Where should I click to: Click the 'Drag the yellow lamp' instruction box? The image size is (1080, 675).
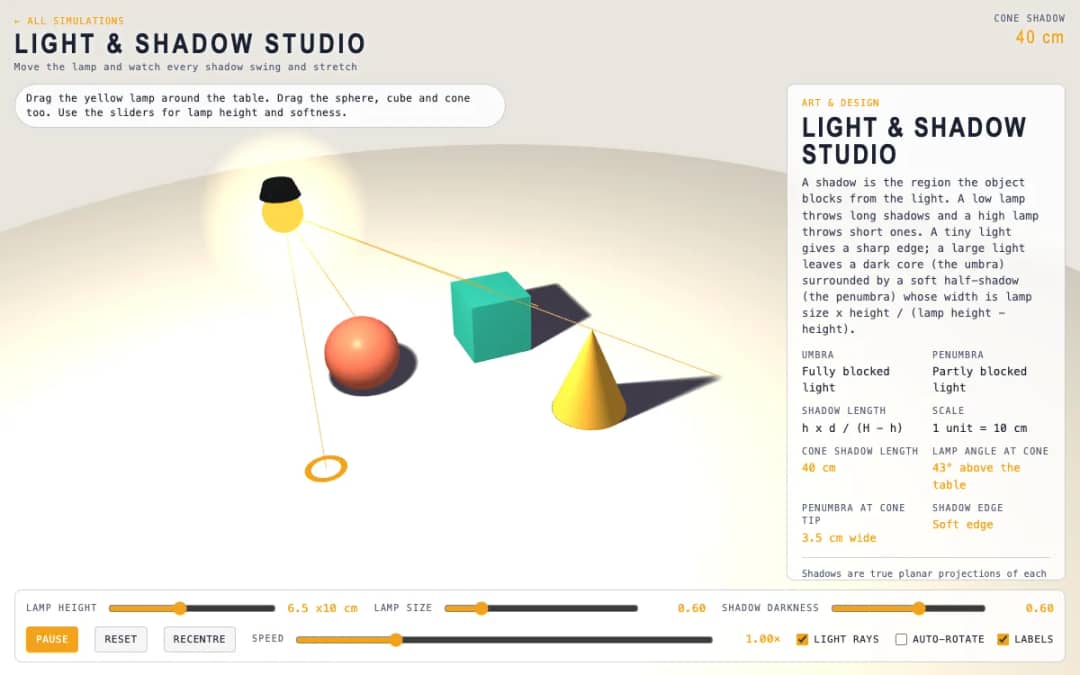(260, 105)
